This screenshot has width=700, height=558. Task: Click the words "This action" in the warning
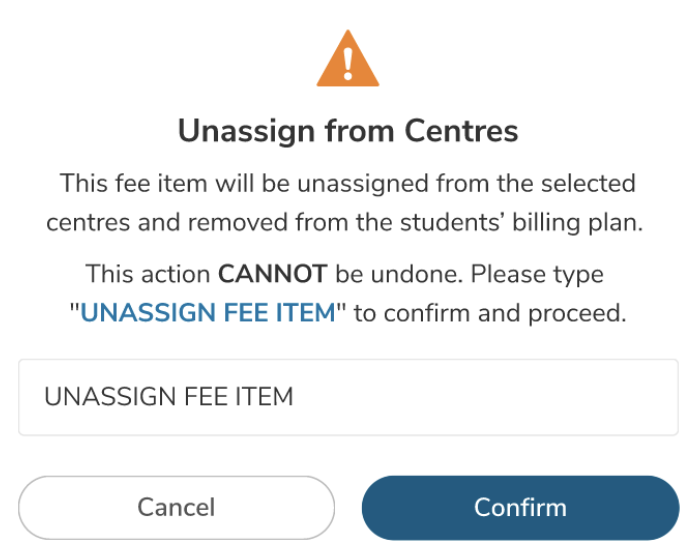click(148, 274)
